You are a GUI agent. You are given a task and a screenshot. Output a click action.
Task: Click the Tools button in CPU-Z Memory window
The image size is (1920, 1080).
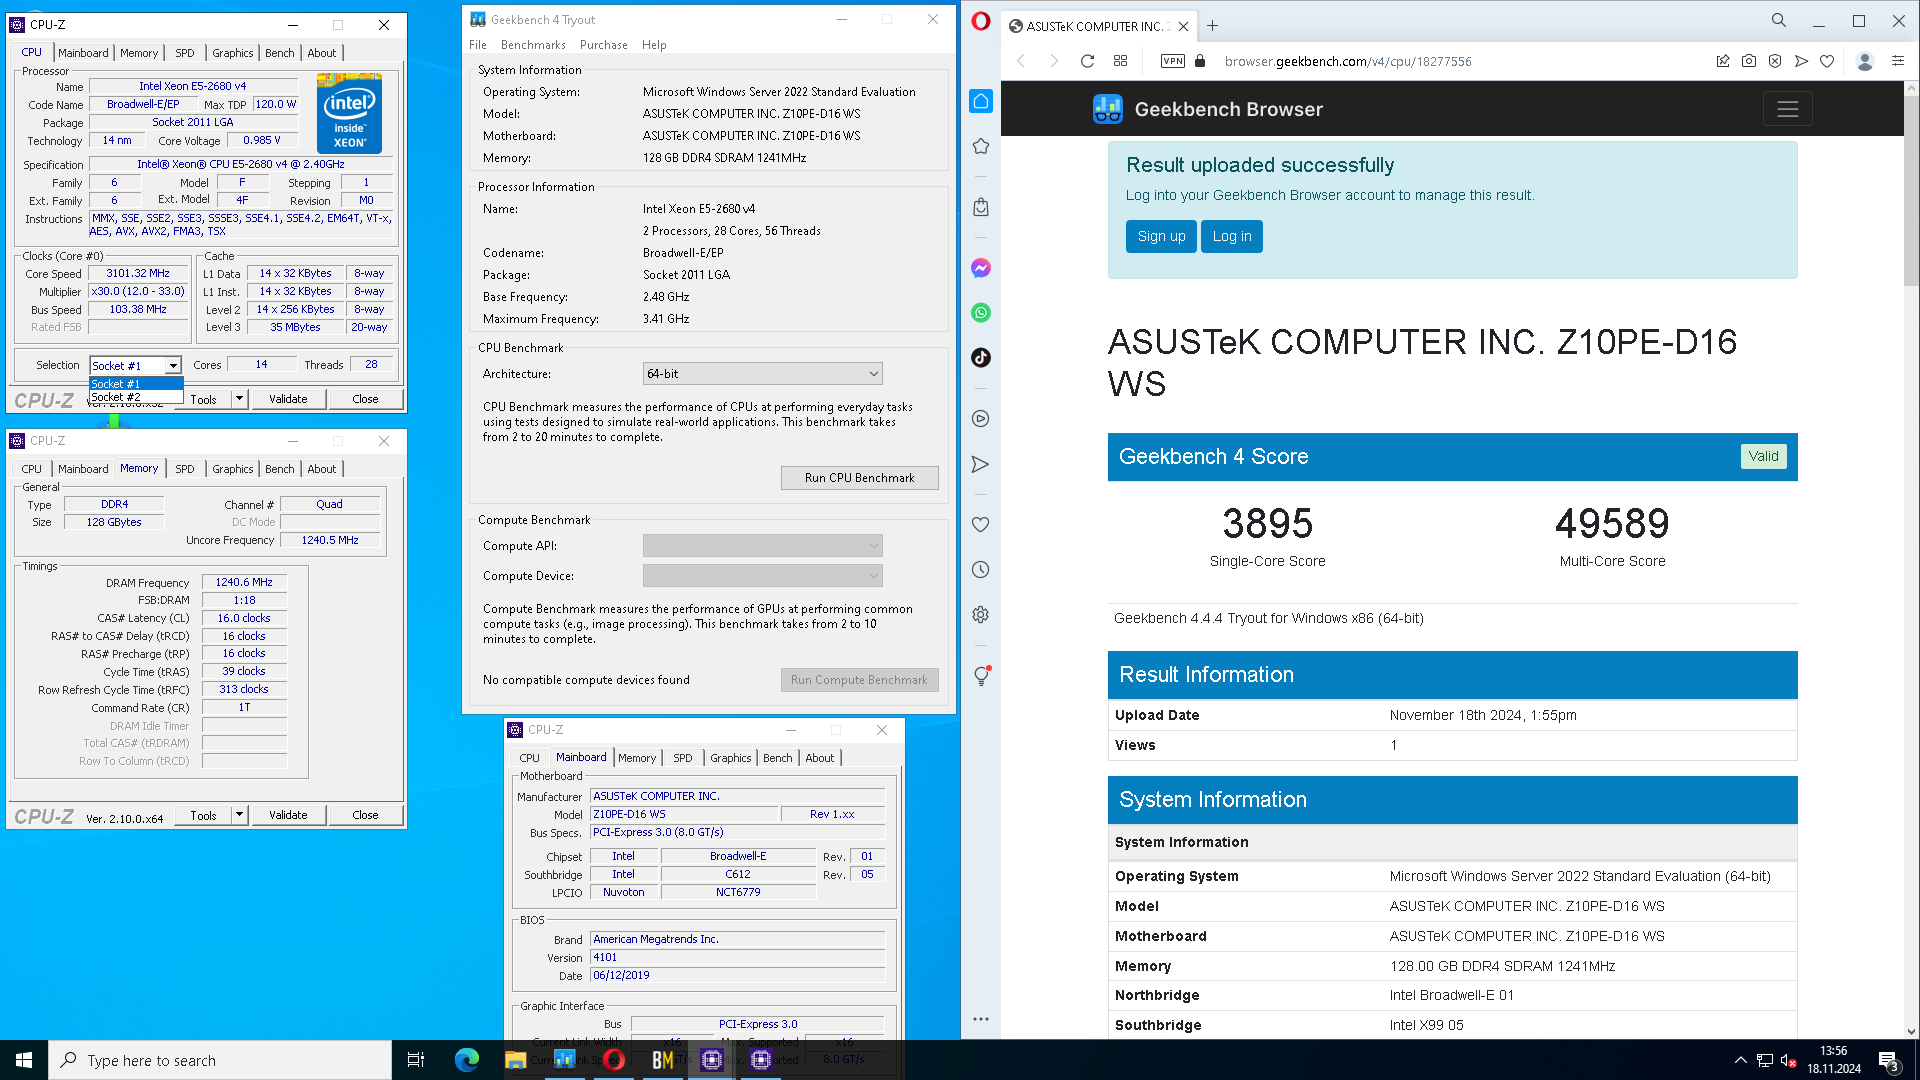[x=203, y=815]
